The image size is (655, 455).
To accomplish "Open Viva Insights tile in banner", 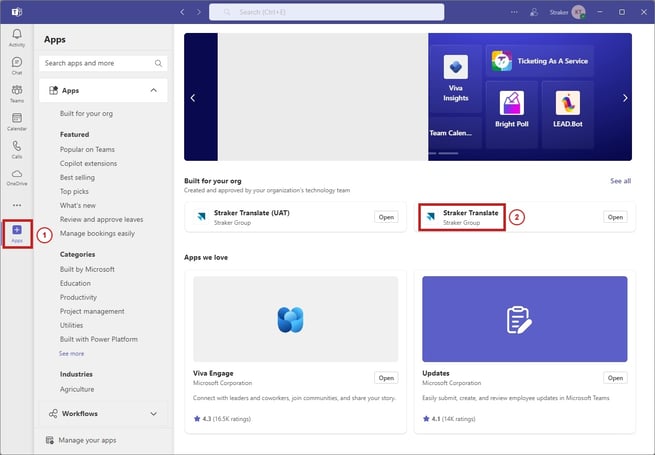I will [x=455, y=79].
